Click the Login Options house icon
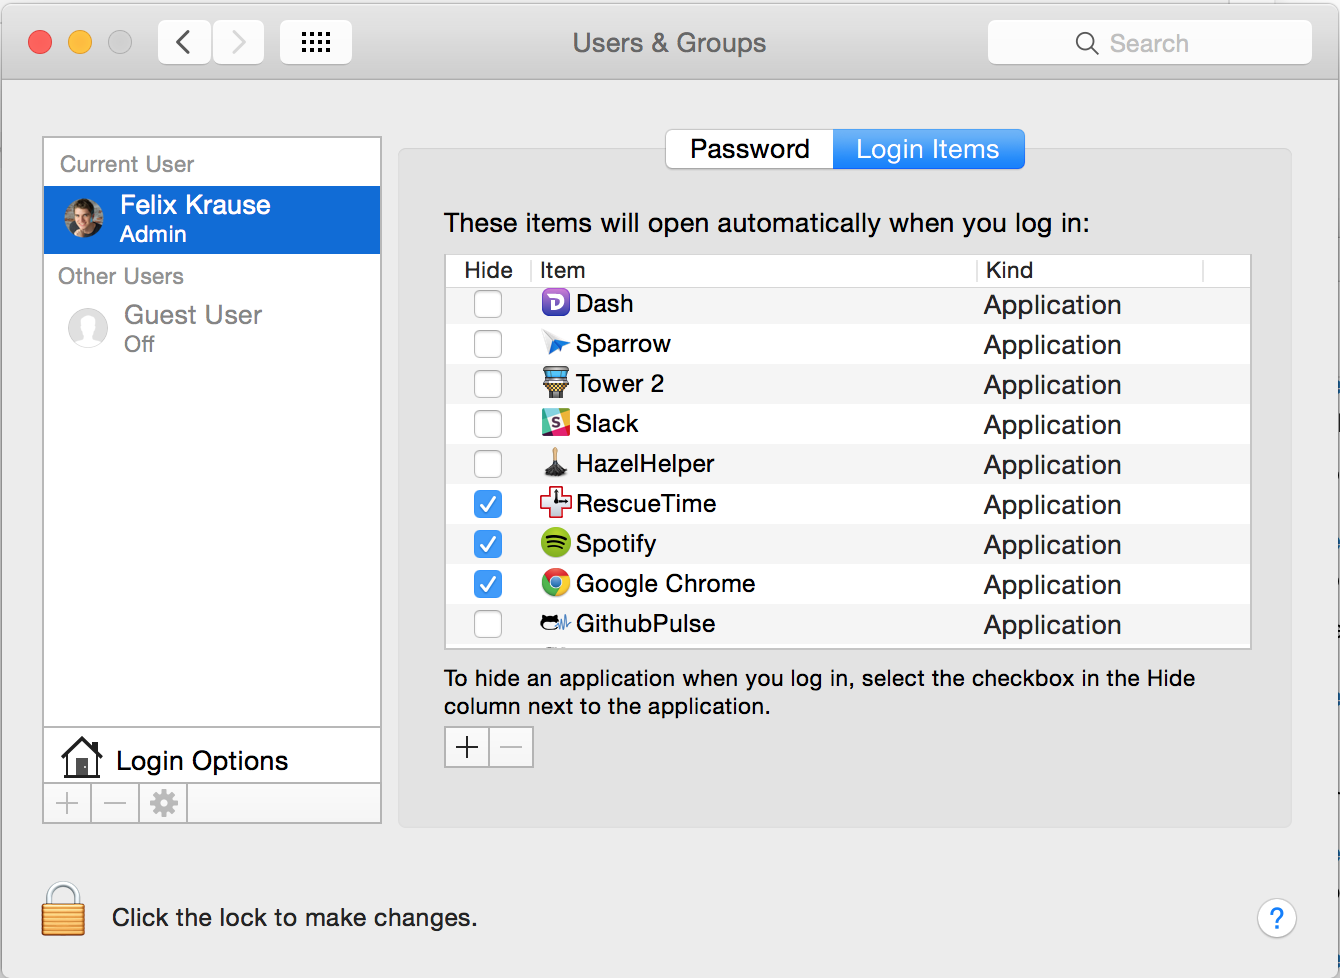The height and width of the screenshot is (978, 1340). [82, 758]
